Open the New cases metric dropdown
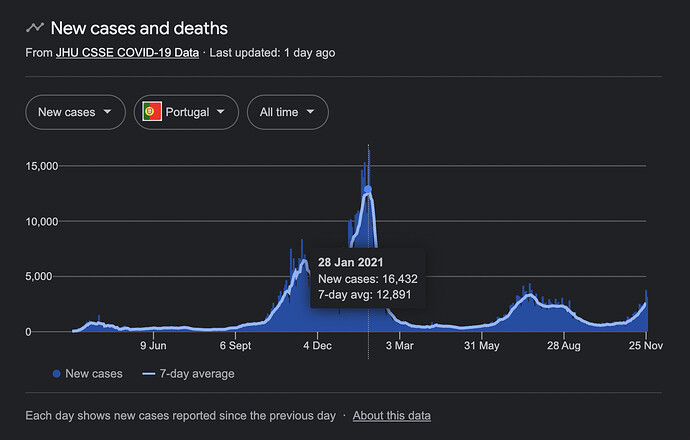The image size is (690, 440). pos(75,112)
